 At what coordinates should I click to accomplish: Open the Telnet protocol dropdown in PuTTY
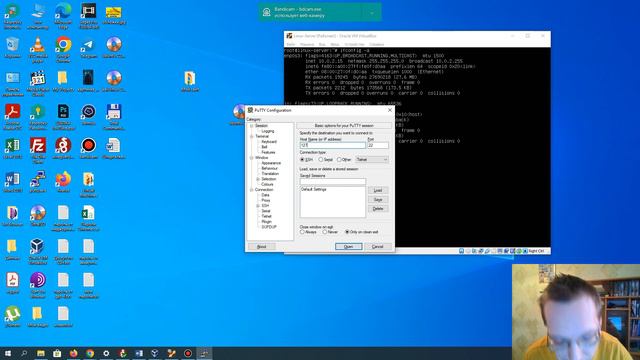[x=372, y=160]
